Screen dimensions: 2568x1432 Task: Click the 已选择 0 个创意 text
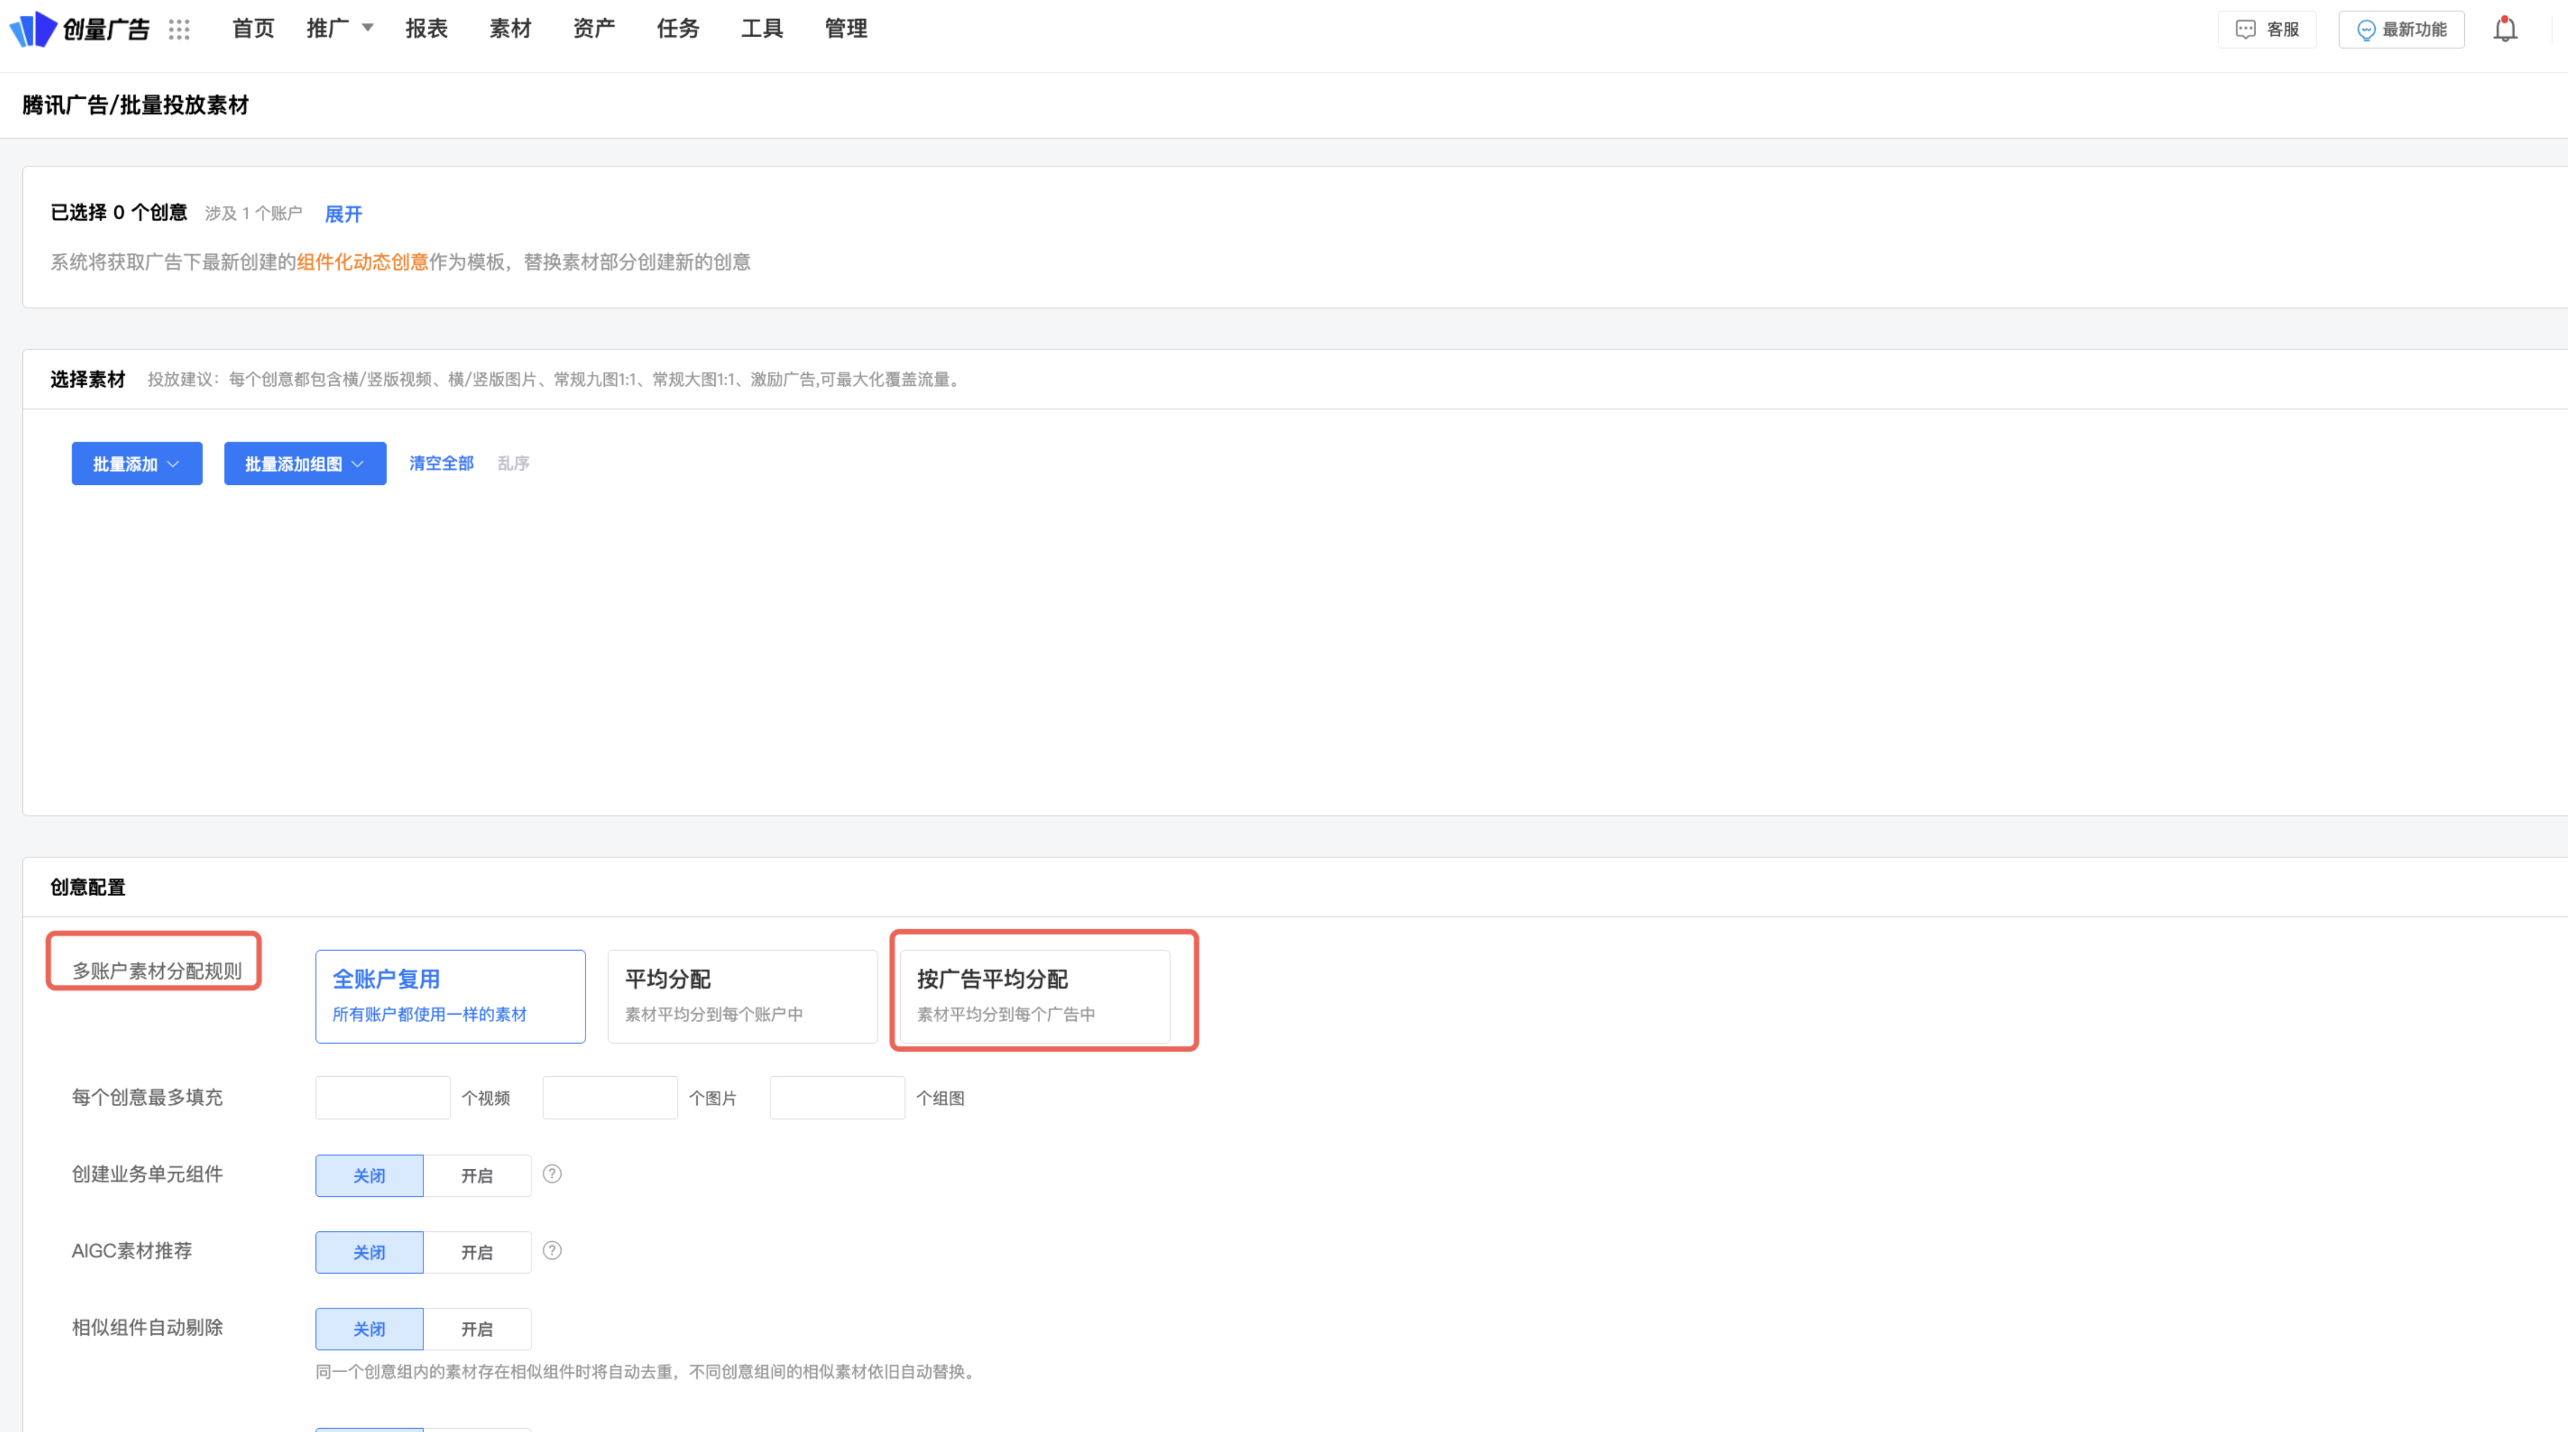(119, 212)
